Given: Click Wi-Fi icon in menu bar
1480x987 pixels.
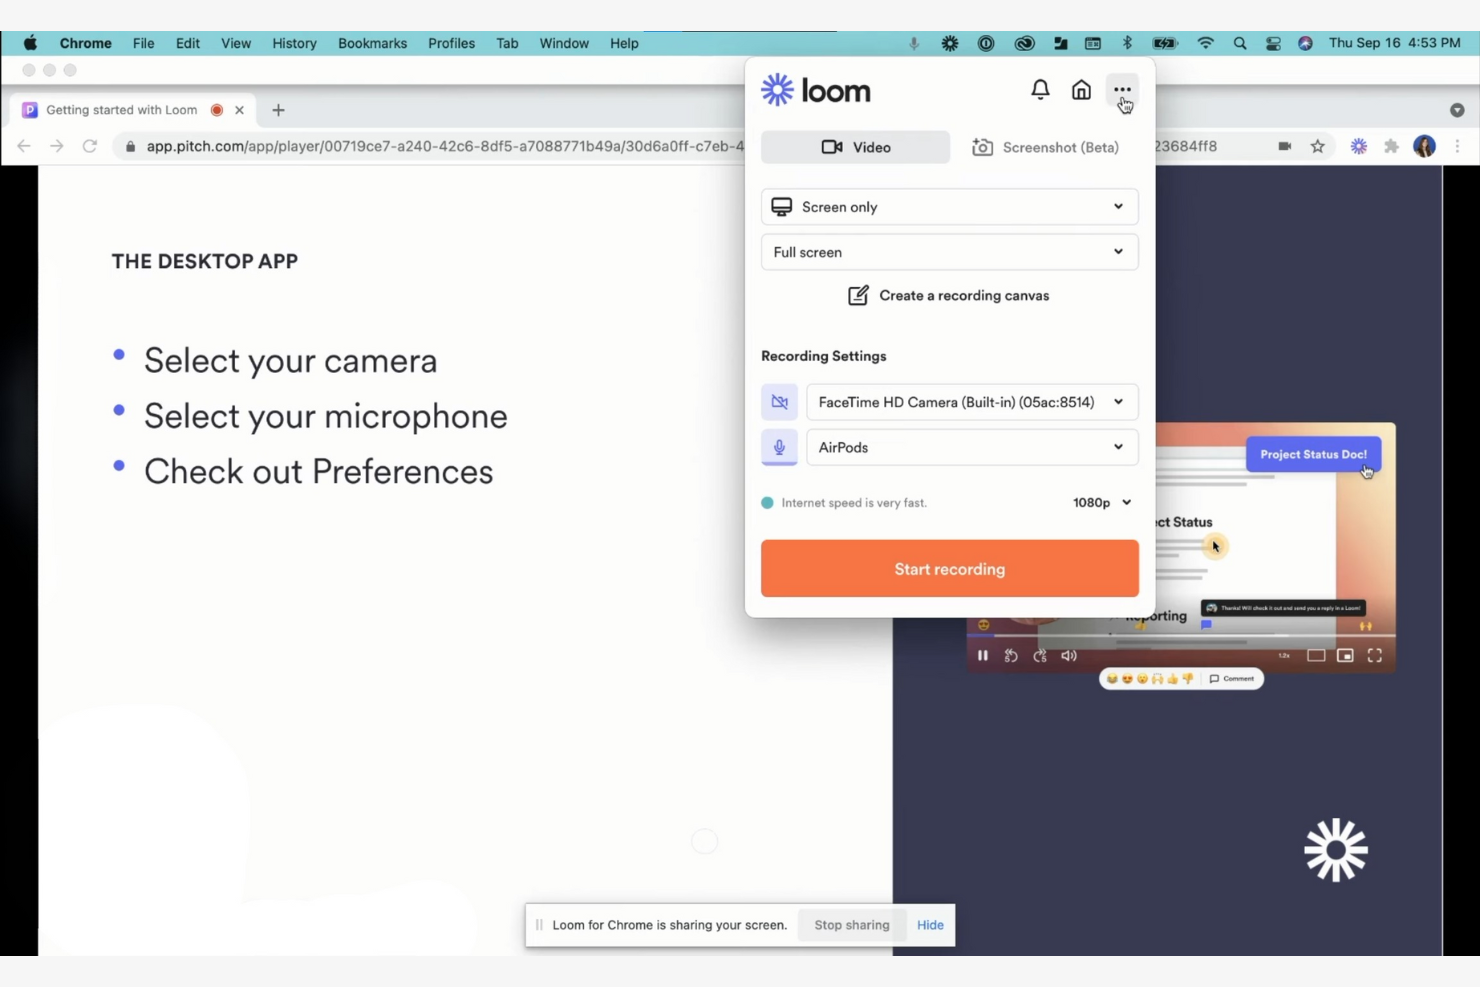Looking at the screenshot, I should (1205, 43).
